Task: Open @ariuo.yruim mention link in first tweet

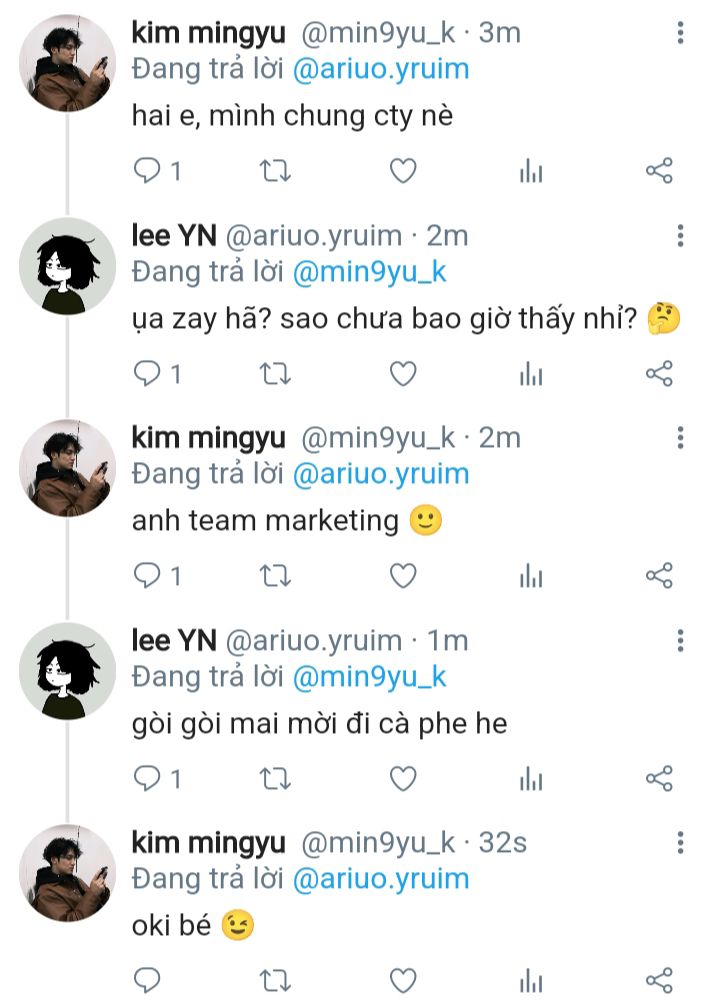Action: (x=380, y=70)
